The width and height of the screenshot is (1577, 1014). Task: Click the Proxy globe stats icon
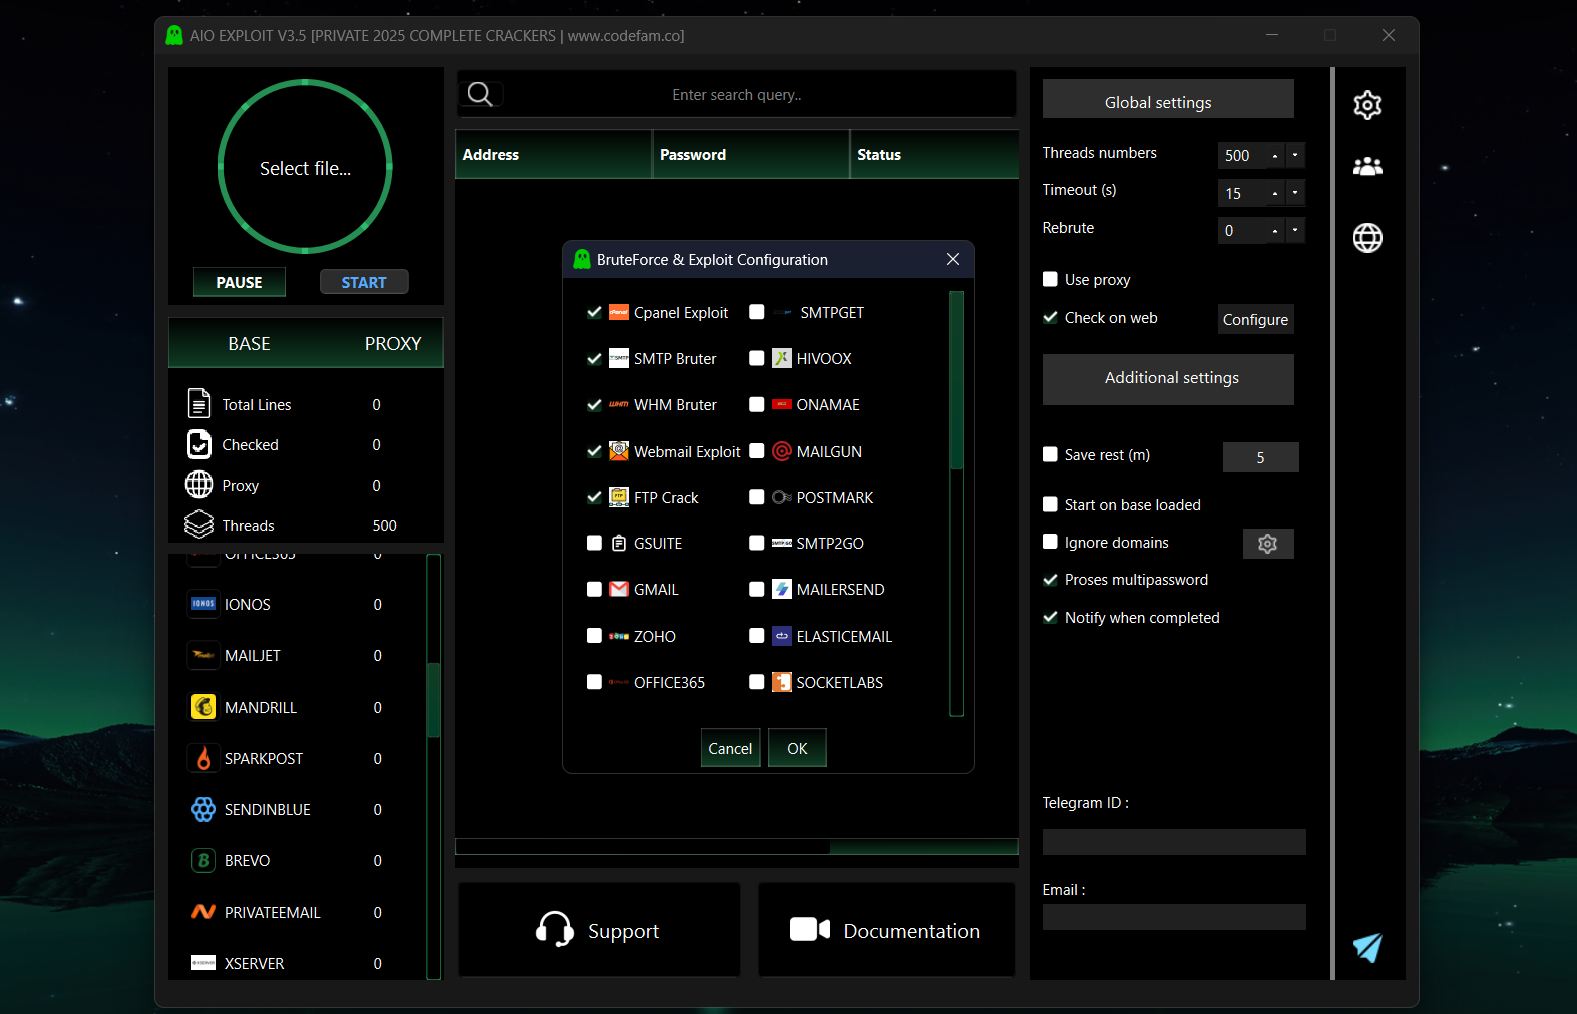tap(199, 485)
